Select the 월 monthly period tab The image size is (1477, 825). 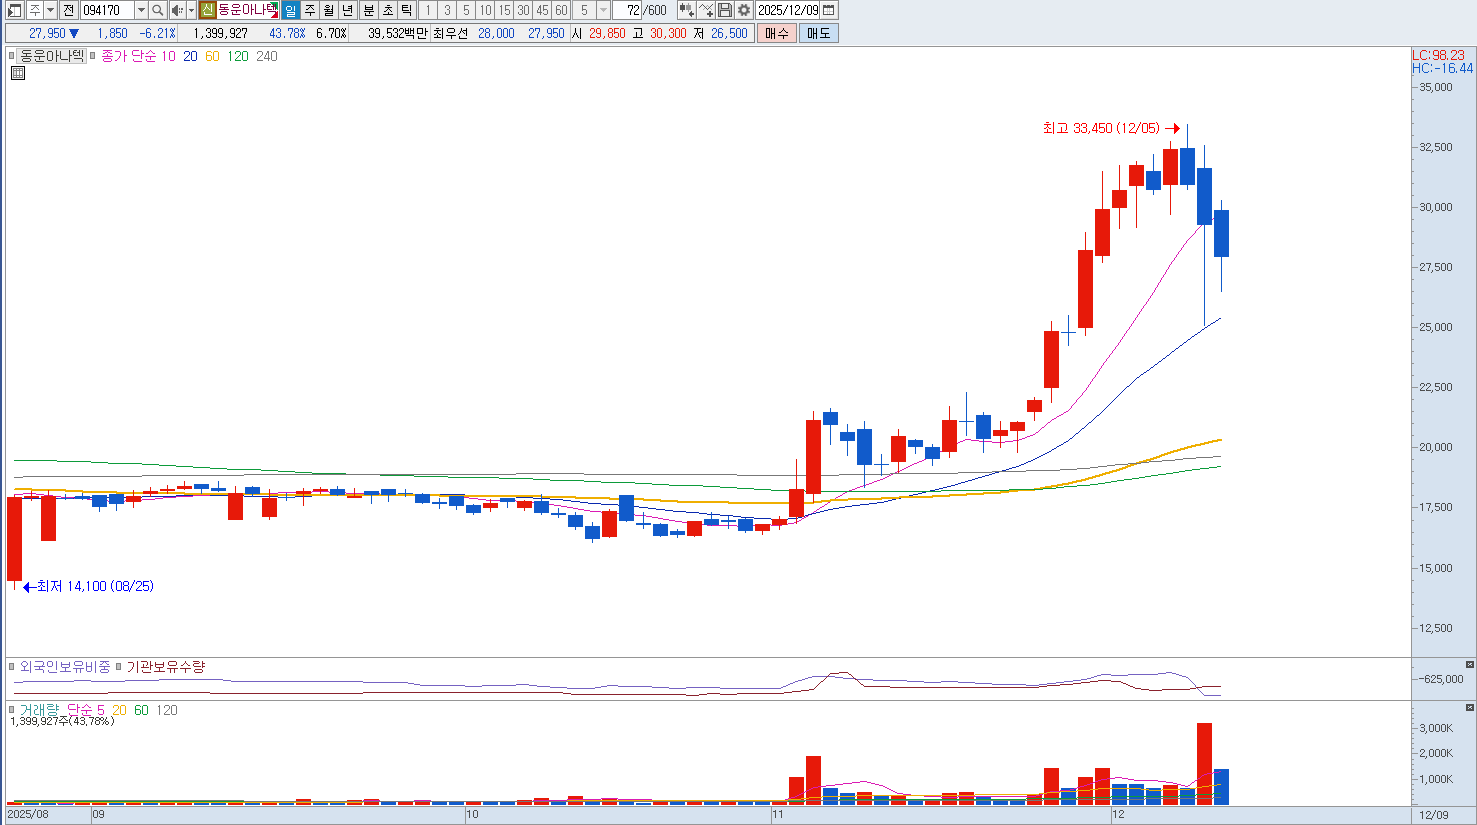(x=329, y=10)
